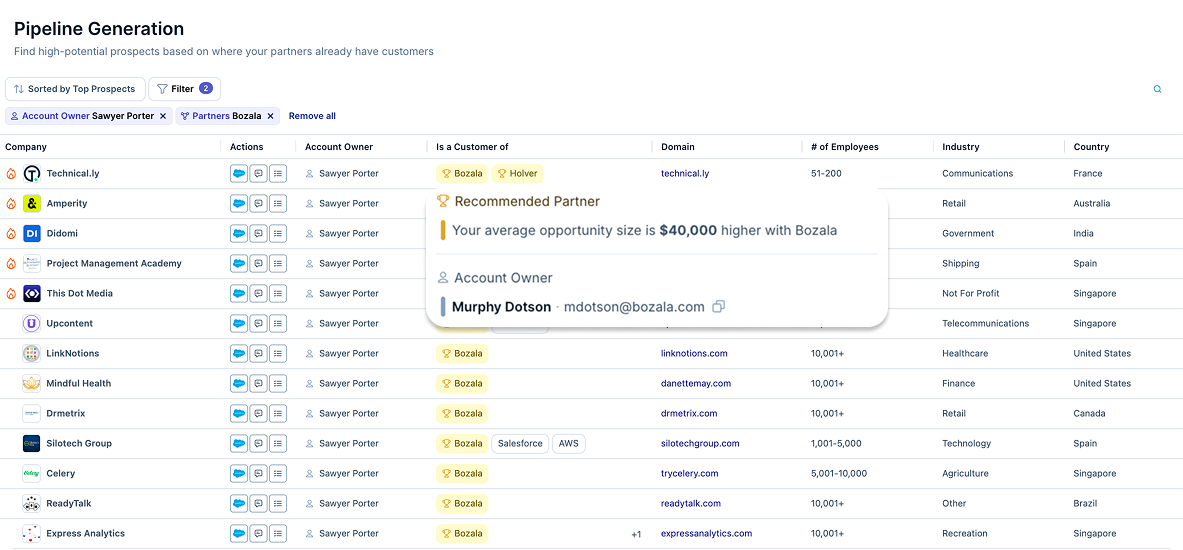This screenshot has height=550, width=1183.
Task: Open chat action for This Dot Media
Action: pyautogui.click(x=259, y=293)
